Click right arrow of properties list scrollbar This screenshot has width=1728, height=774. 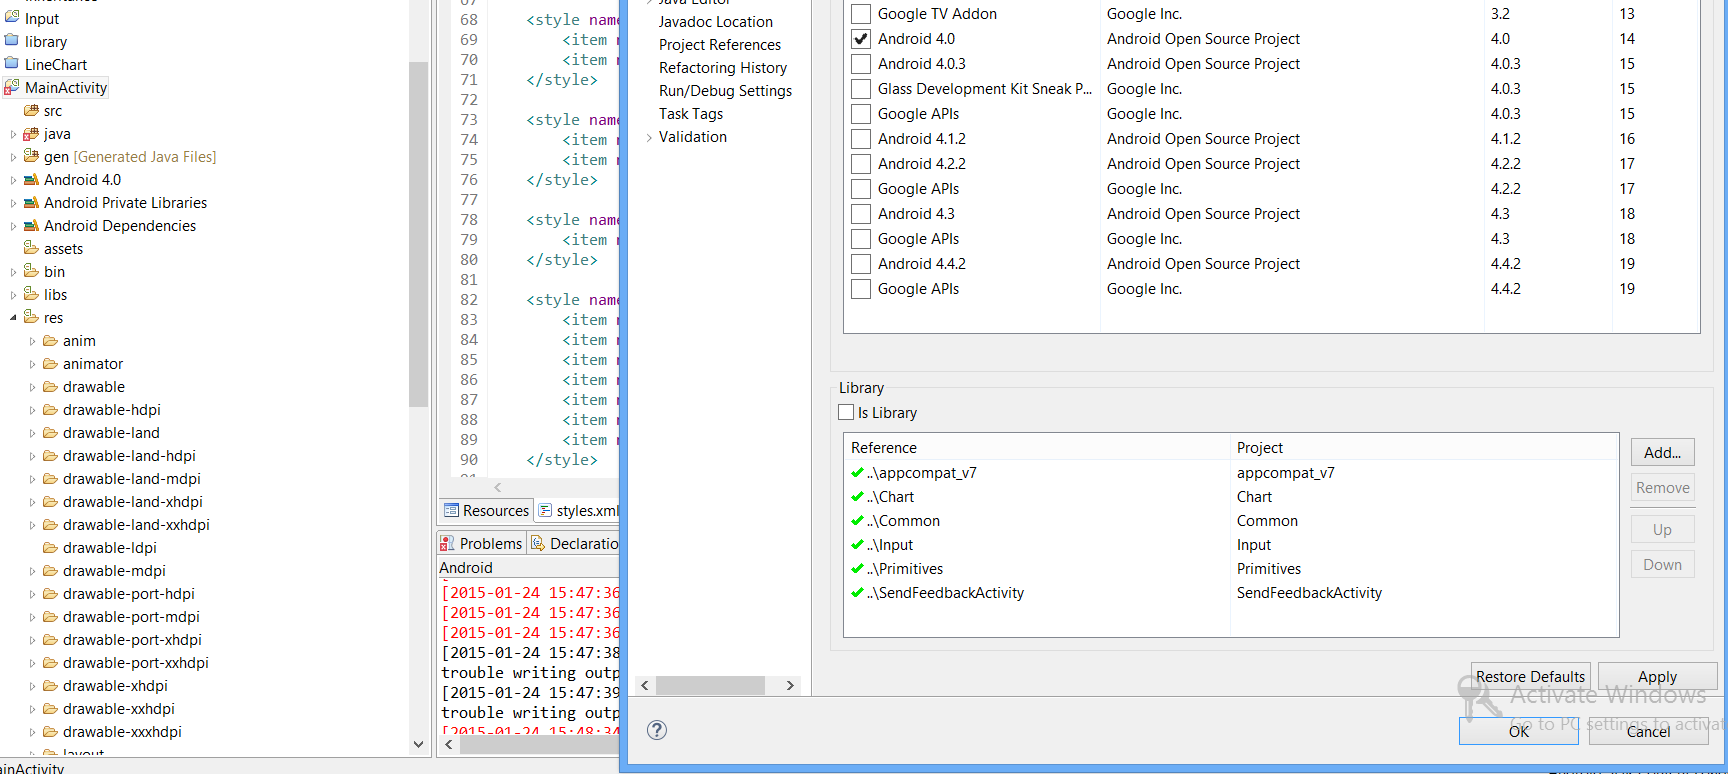click(790, 685)
